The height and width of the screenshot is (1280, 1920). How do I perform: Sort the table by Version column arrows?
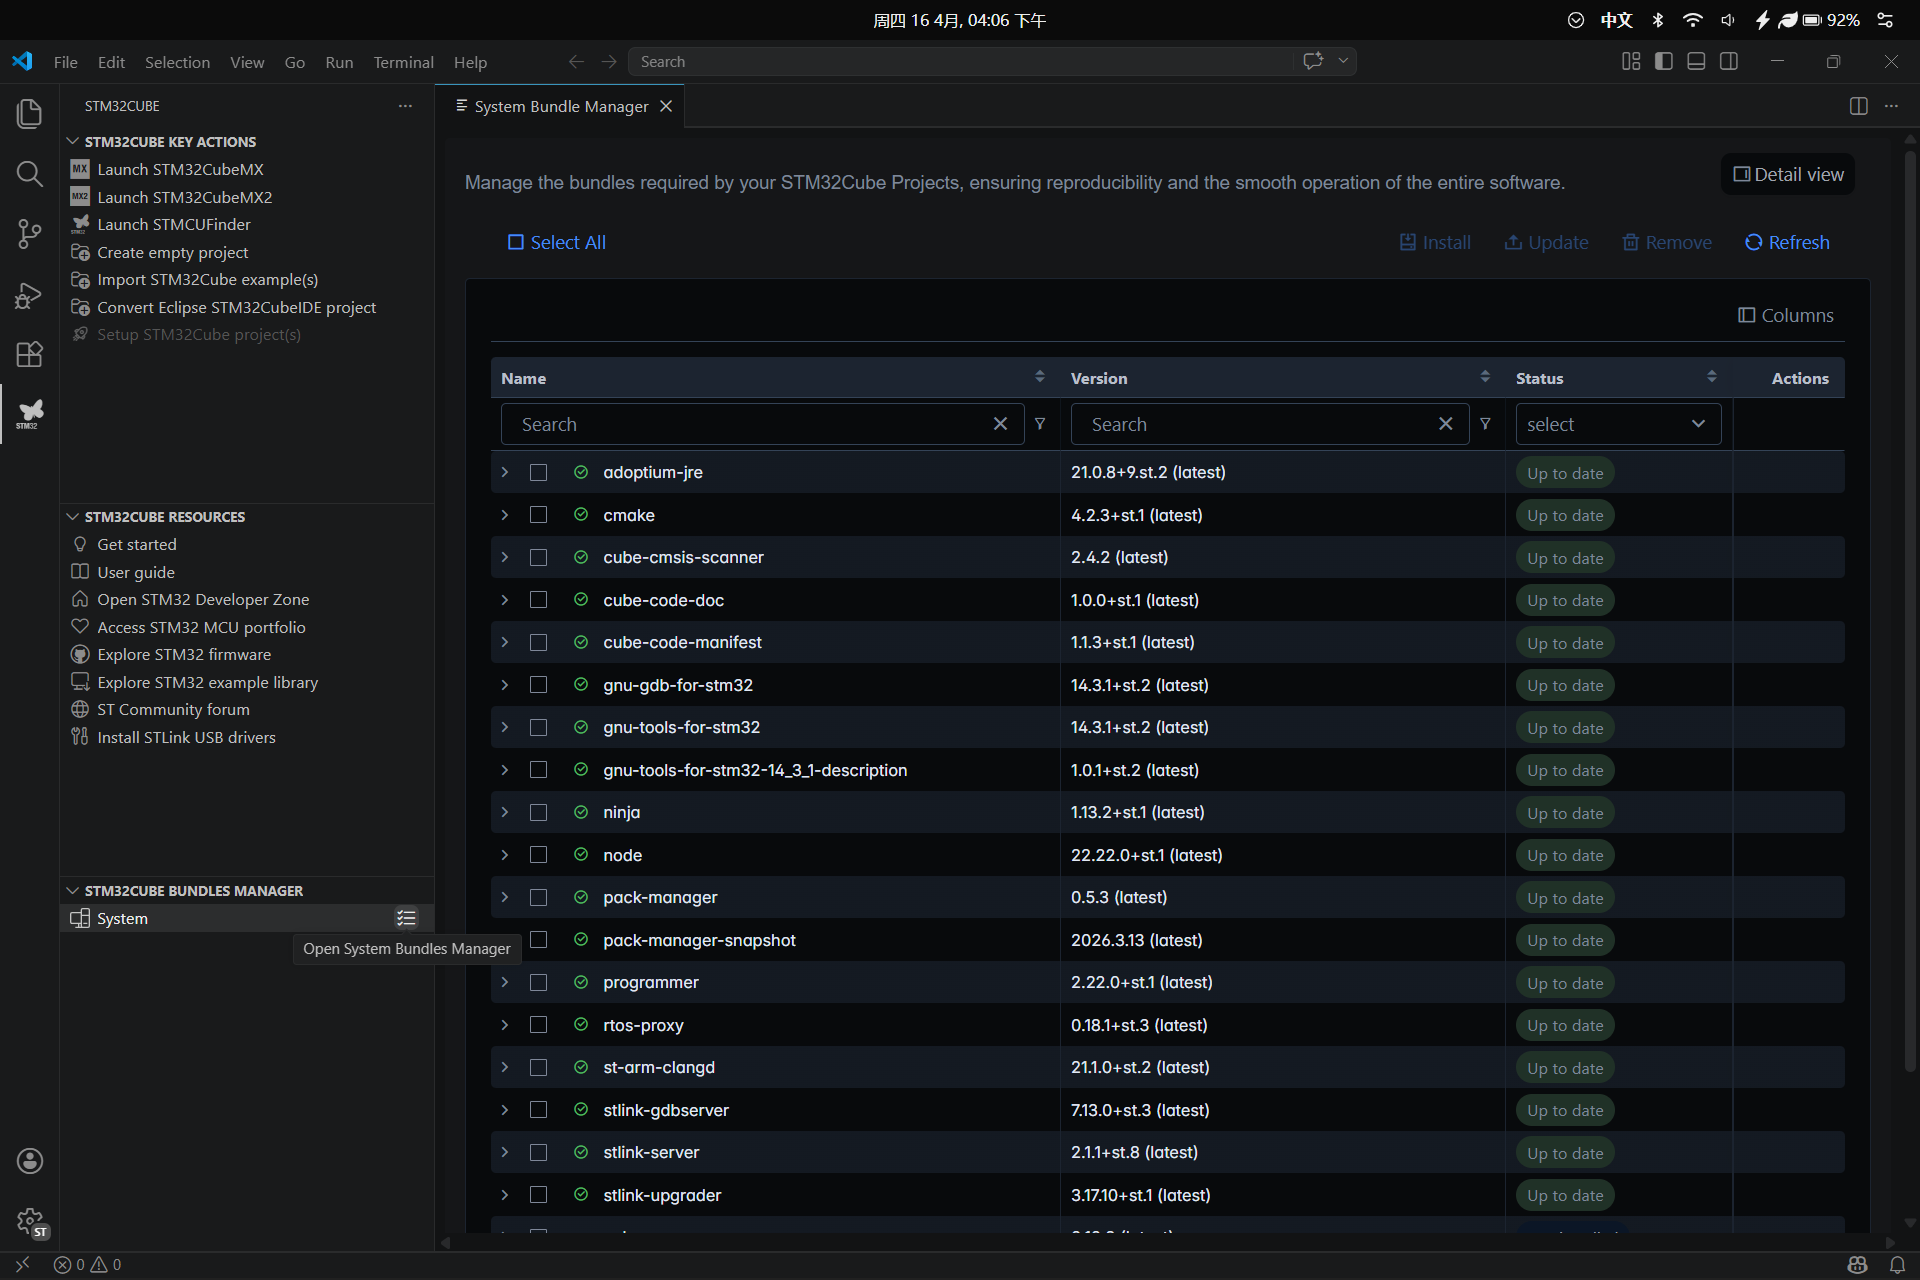click(x=1485, y=377)
